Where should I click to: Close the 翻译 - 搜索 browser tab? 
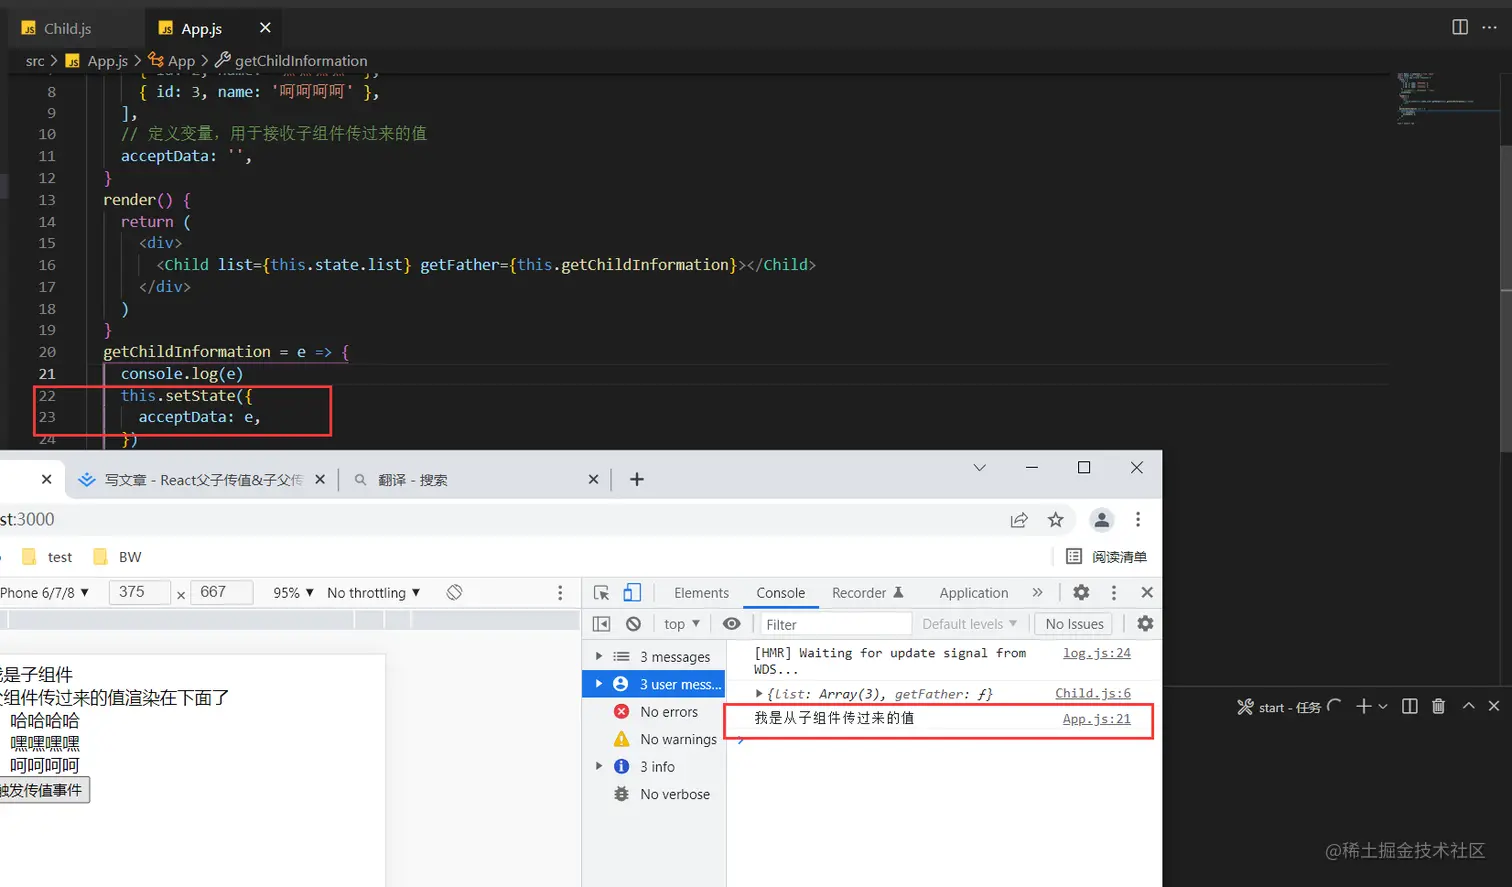(x=593, y=480)
